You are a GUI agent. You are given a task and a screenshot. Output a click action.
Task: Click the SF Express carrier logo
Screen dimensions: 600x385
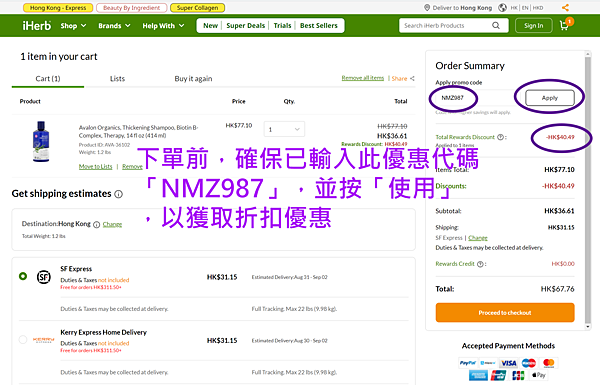point(44,277)
